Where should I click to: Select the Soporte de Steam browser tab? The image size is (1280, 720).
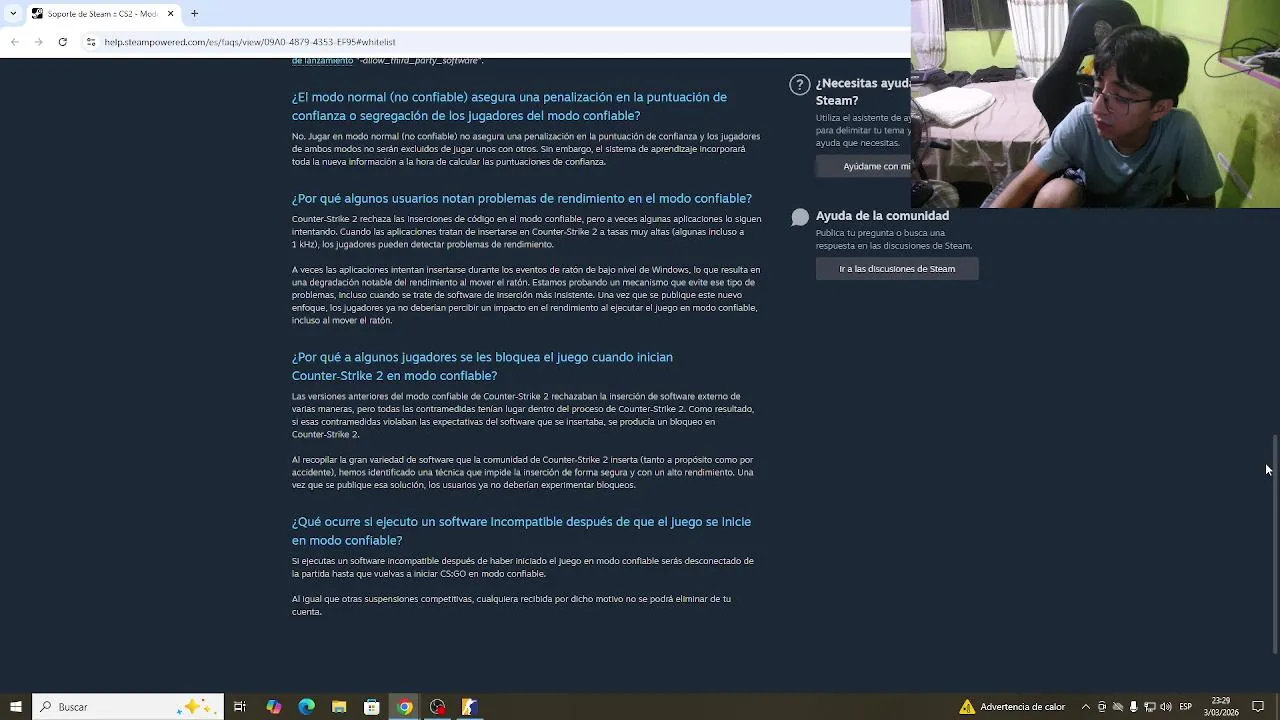103,14
